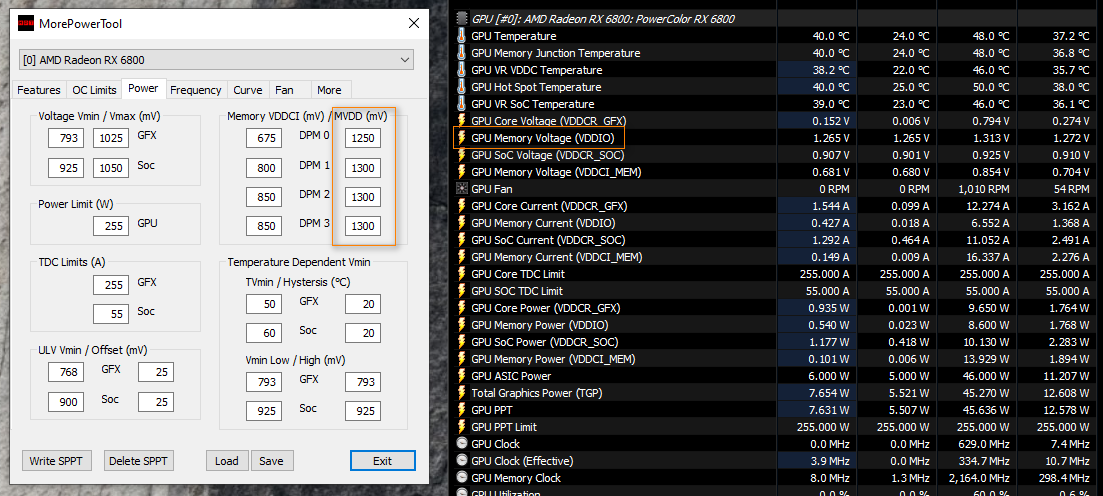The height and width of the screenshot is (496, 1103).
Task: Click thermometer icon beside GPU Memory Junction Temperature
Action: tap(461, 53)
